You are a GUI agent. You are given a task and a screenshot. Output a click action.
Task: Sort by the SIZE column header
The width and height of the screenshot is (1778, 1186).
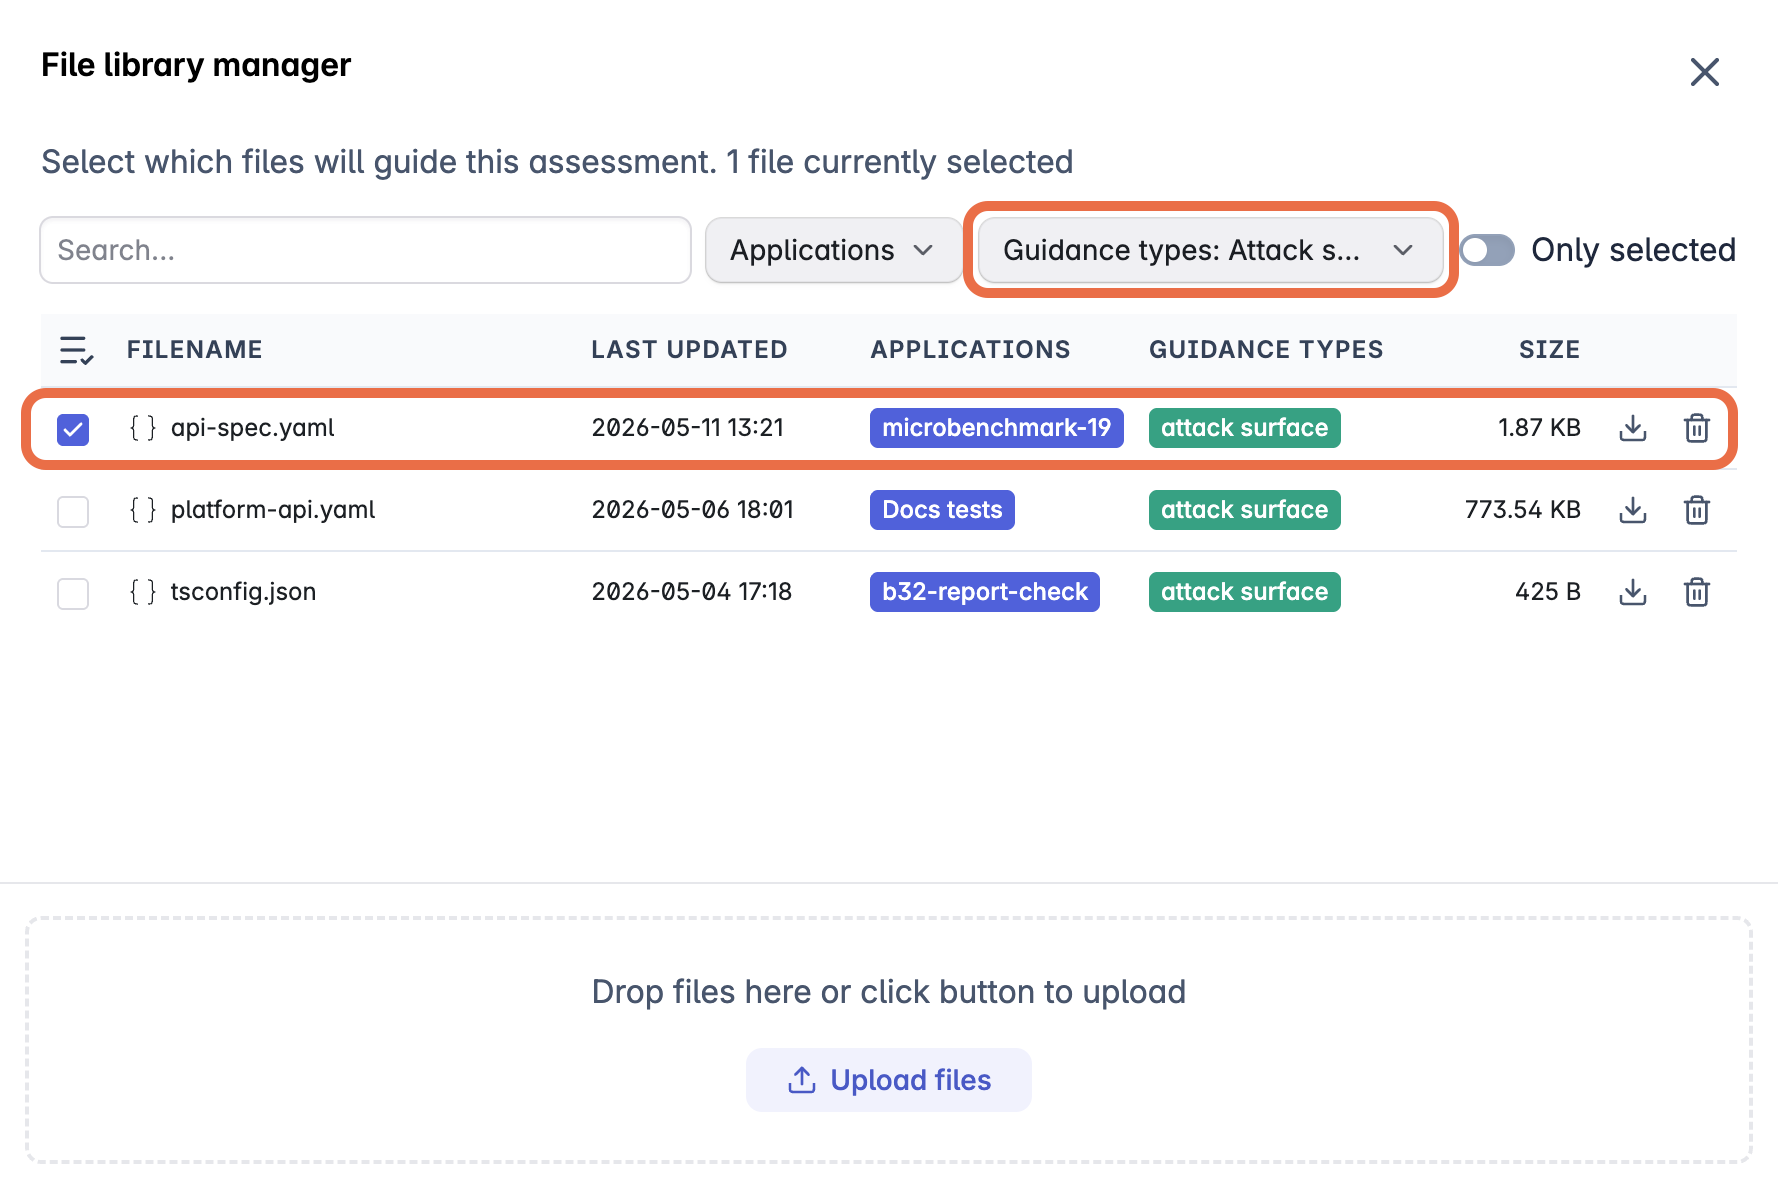click(x=1549, y=350)
